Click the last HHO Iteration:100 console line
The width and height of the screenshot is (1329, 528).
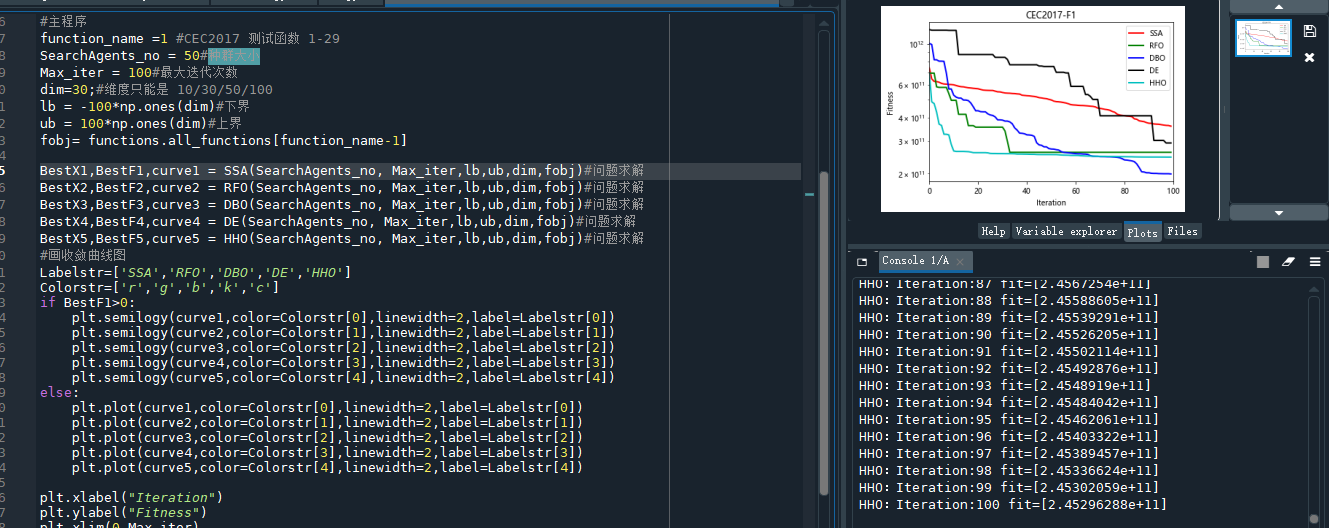(1012, 505)
